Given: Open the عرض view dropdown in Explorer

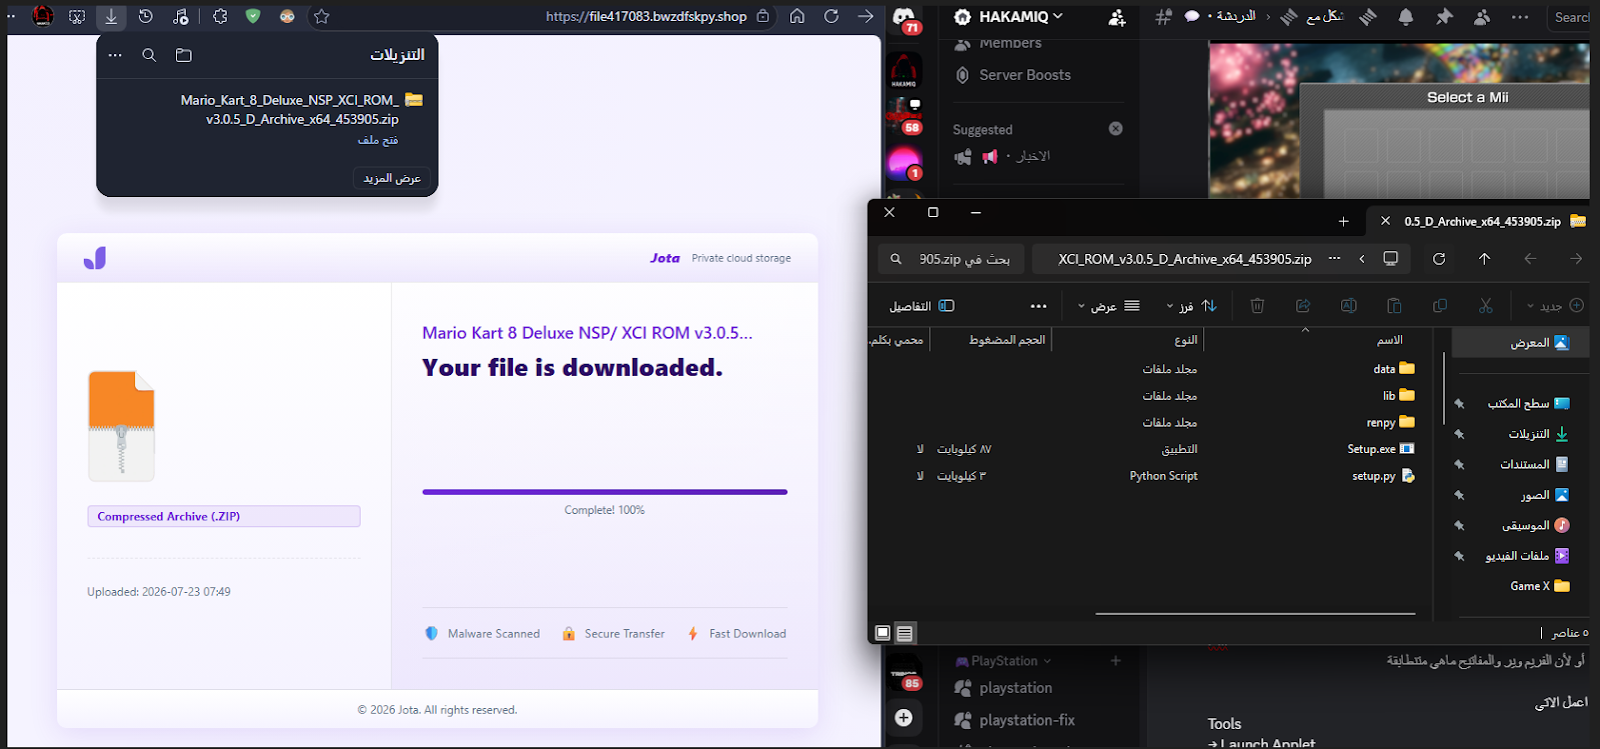Looking at the screenshot, I should 1108,306.
